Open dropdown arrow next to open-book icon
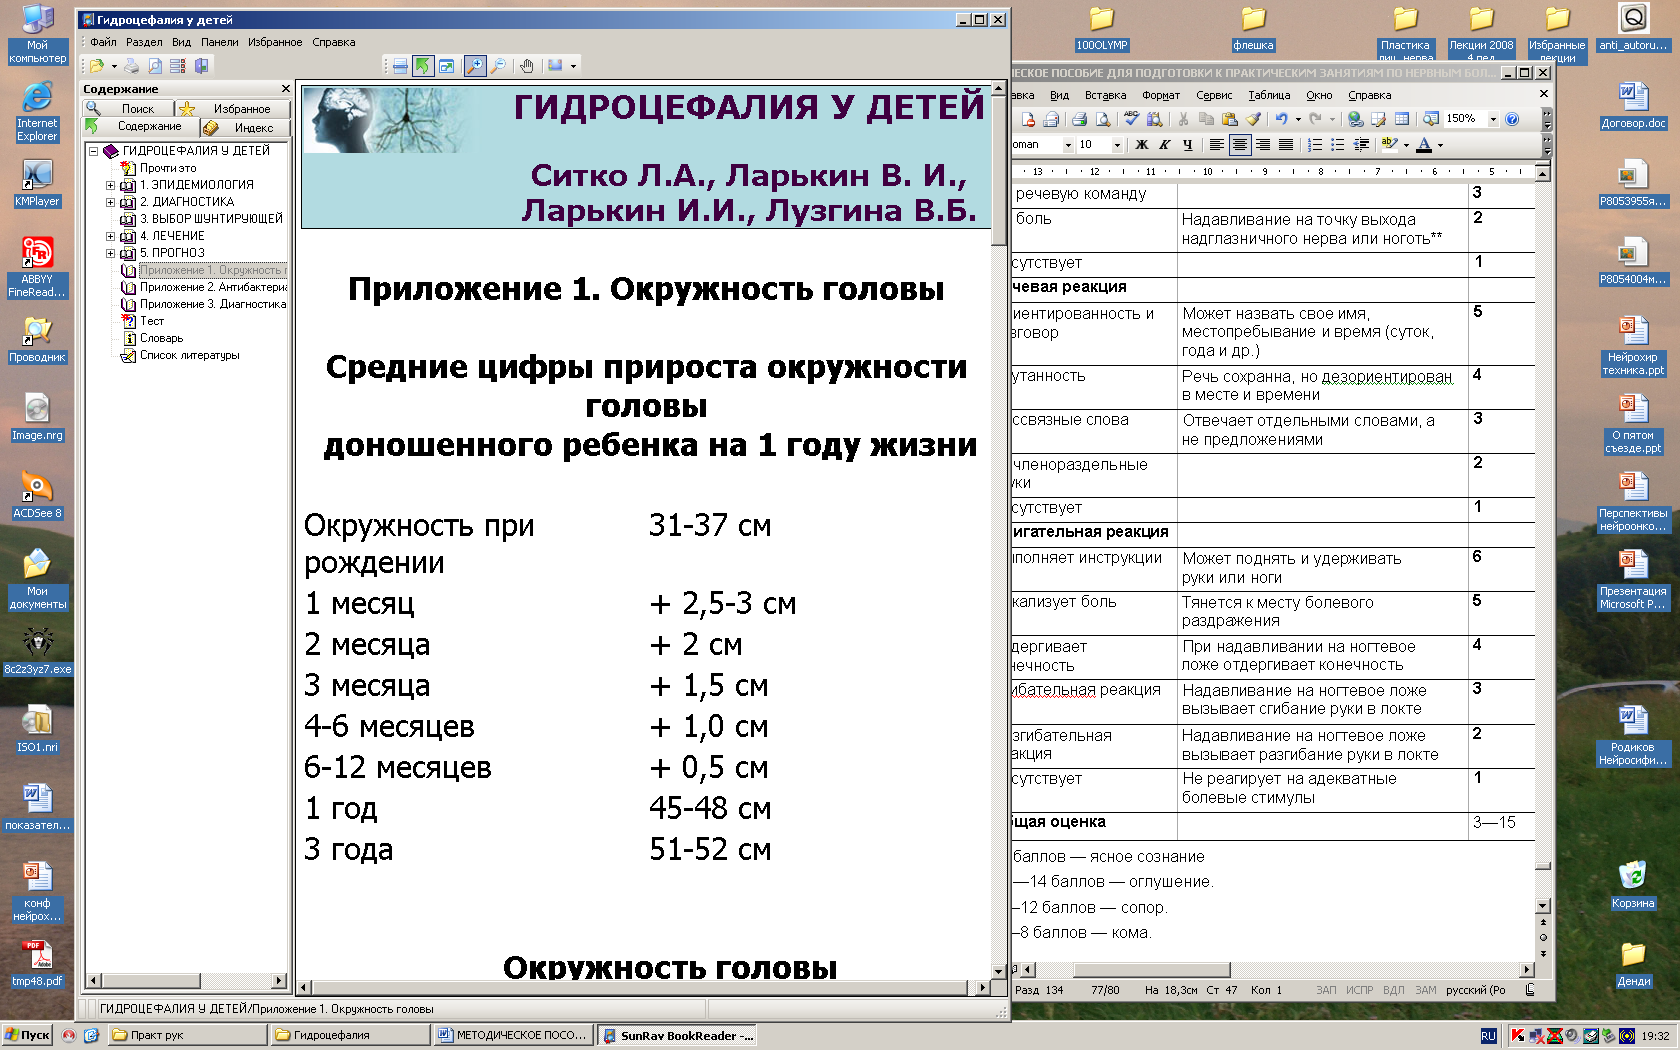The image size is (1680, 1050). click(x=114, y=66)
